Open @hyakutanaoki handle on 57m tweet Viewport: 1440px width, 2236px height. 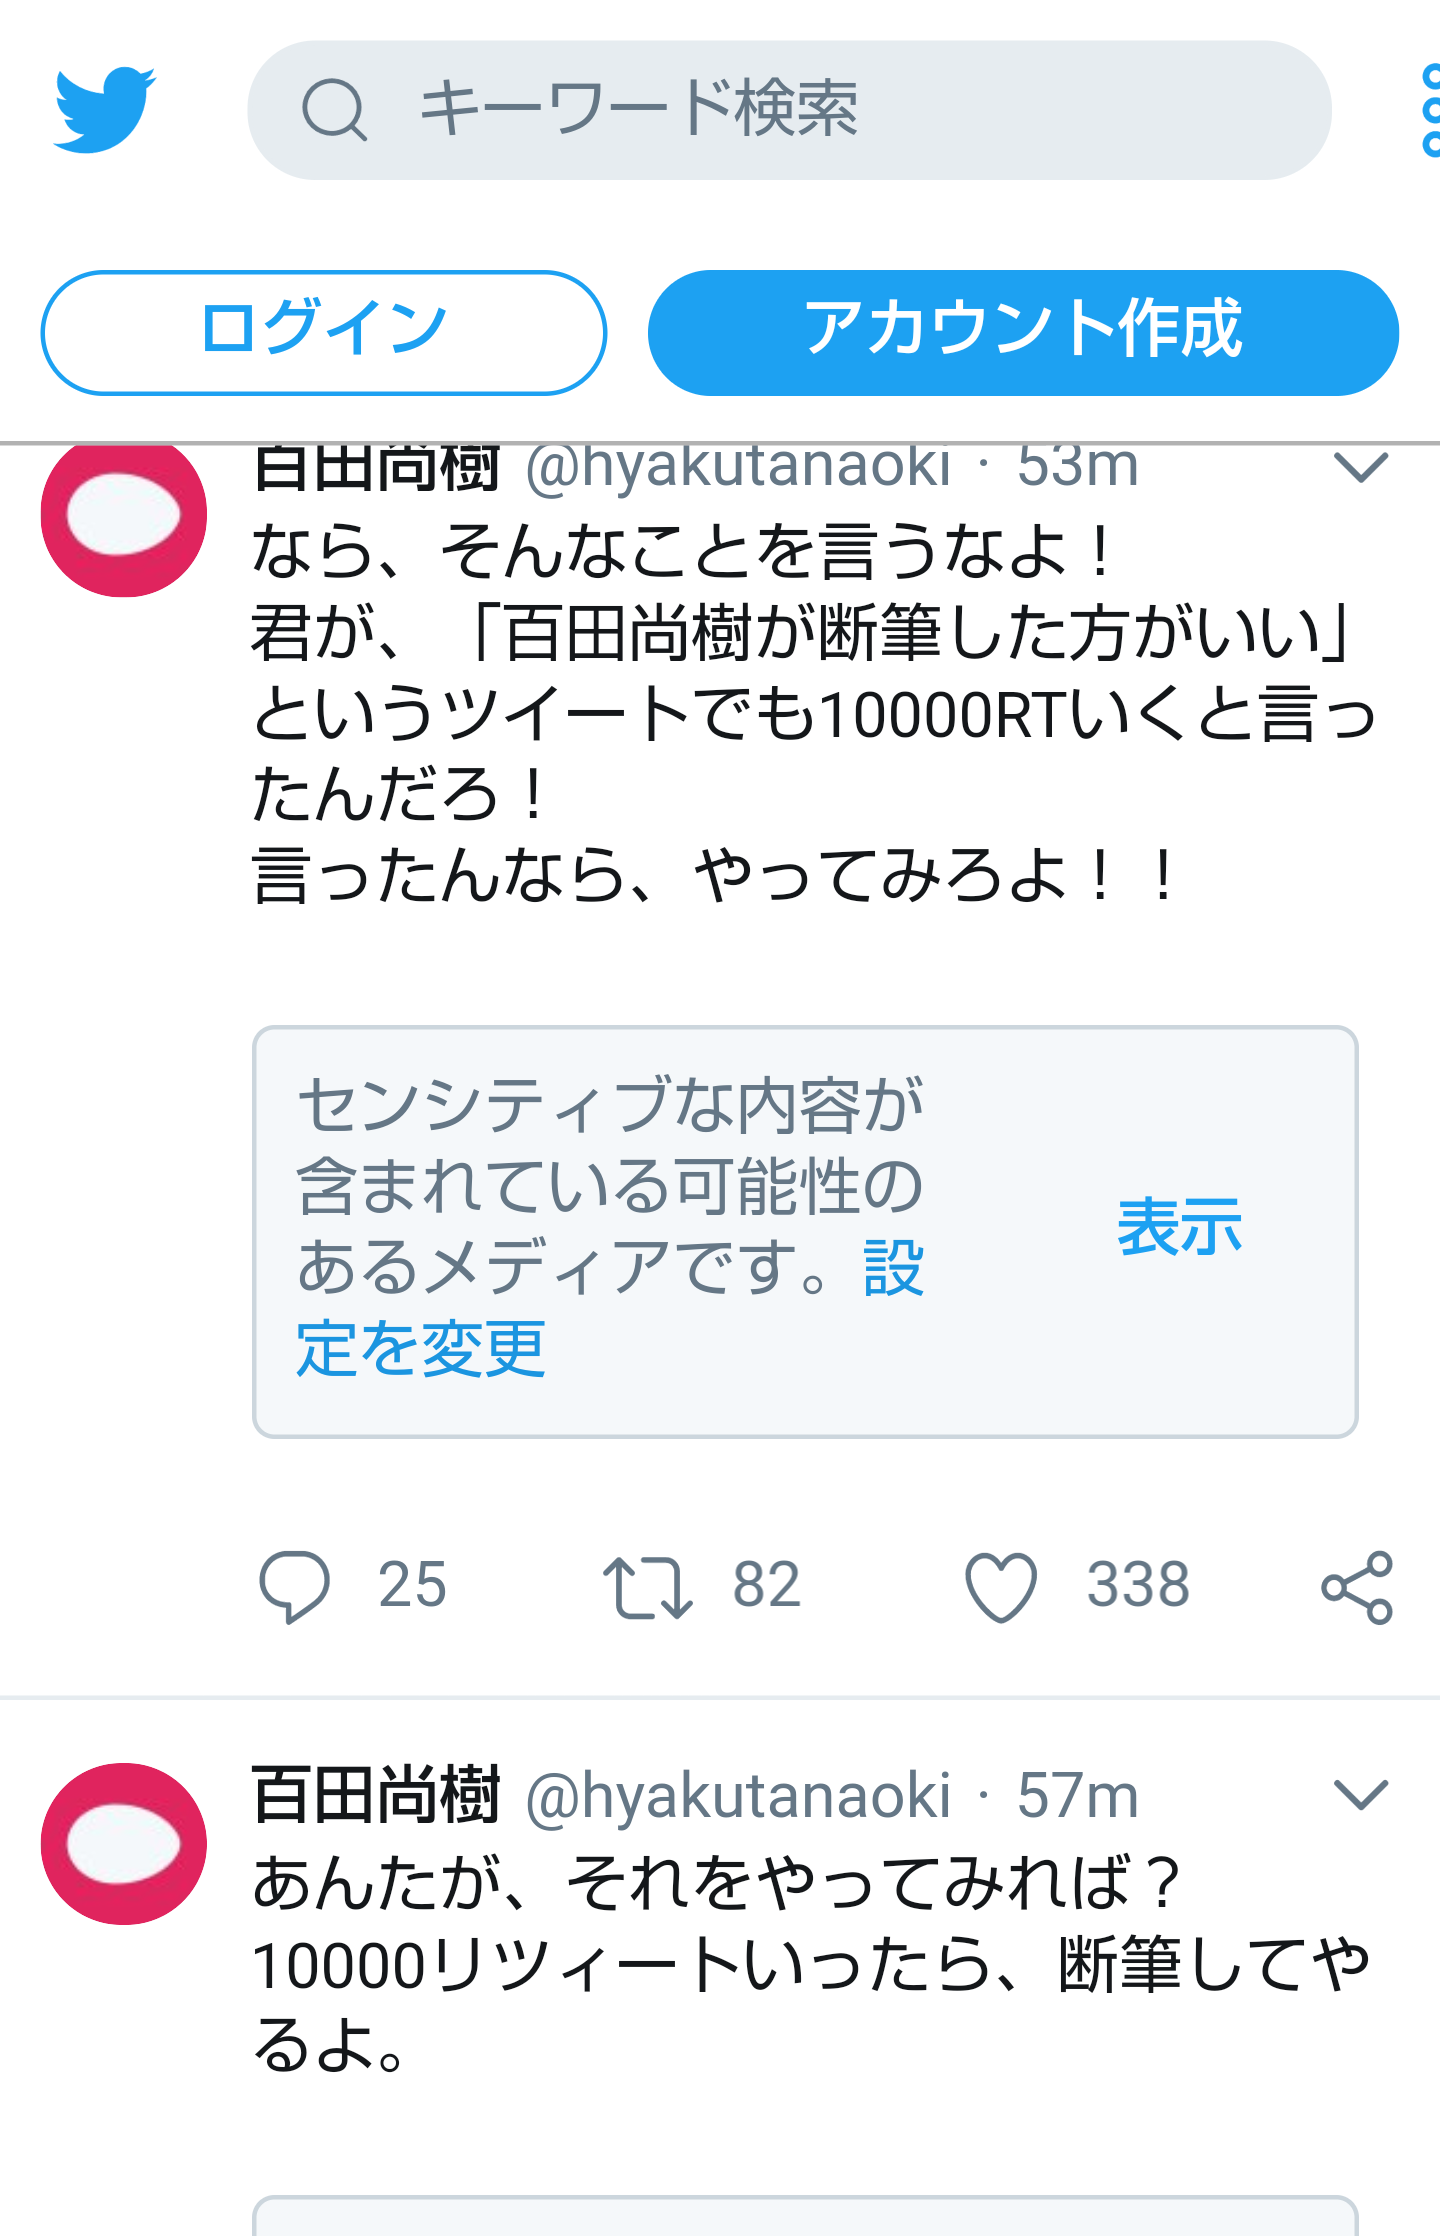pyautogui.click(x=738, y=1796)
